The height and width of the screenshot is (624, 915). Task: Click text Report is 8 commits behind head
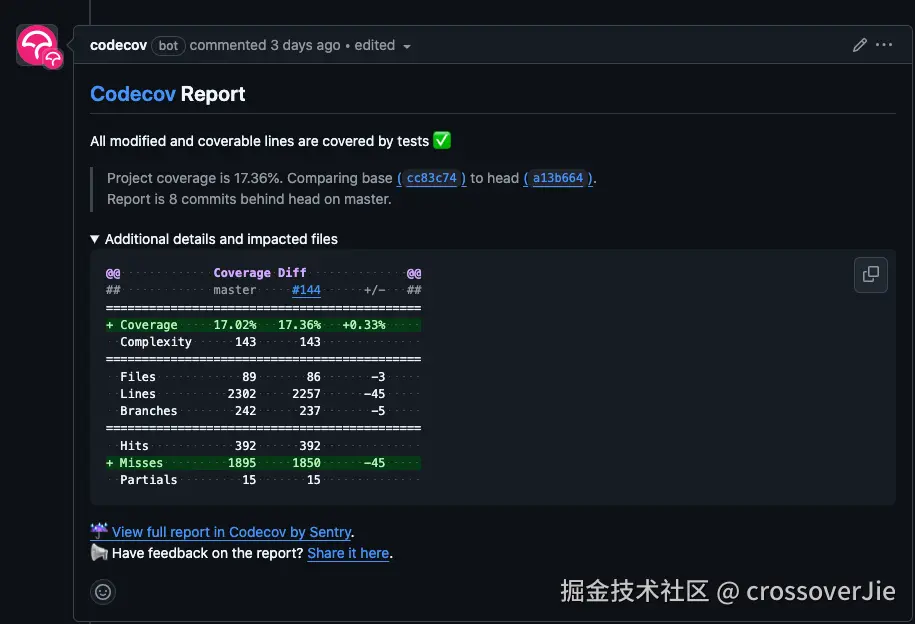(249, 199)
